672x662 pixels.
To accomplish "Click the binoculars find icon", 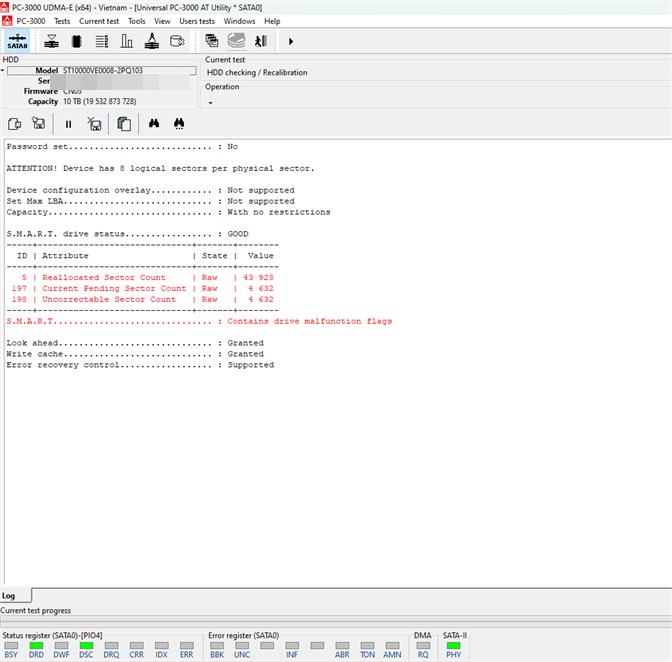I will coord(154,123).
